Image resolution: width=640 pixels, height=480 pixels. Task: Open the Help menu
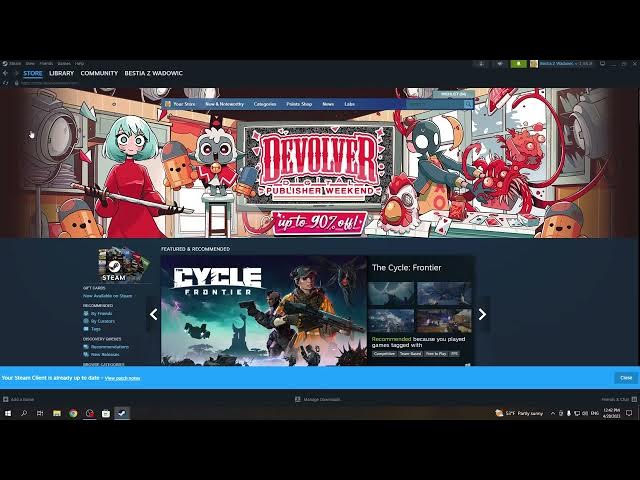click(80, 64)
